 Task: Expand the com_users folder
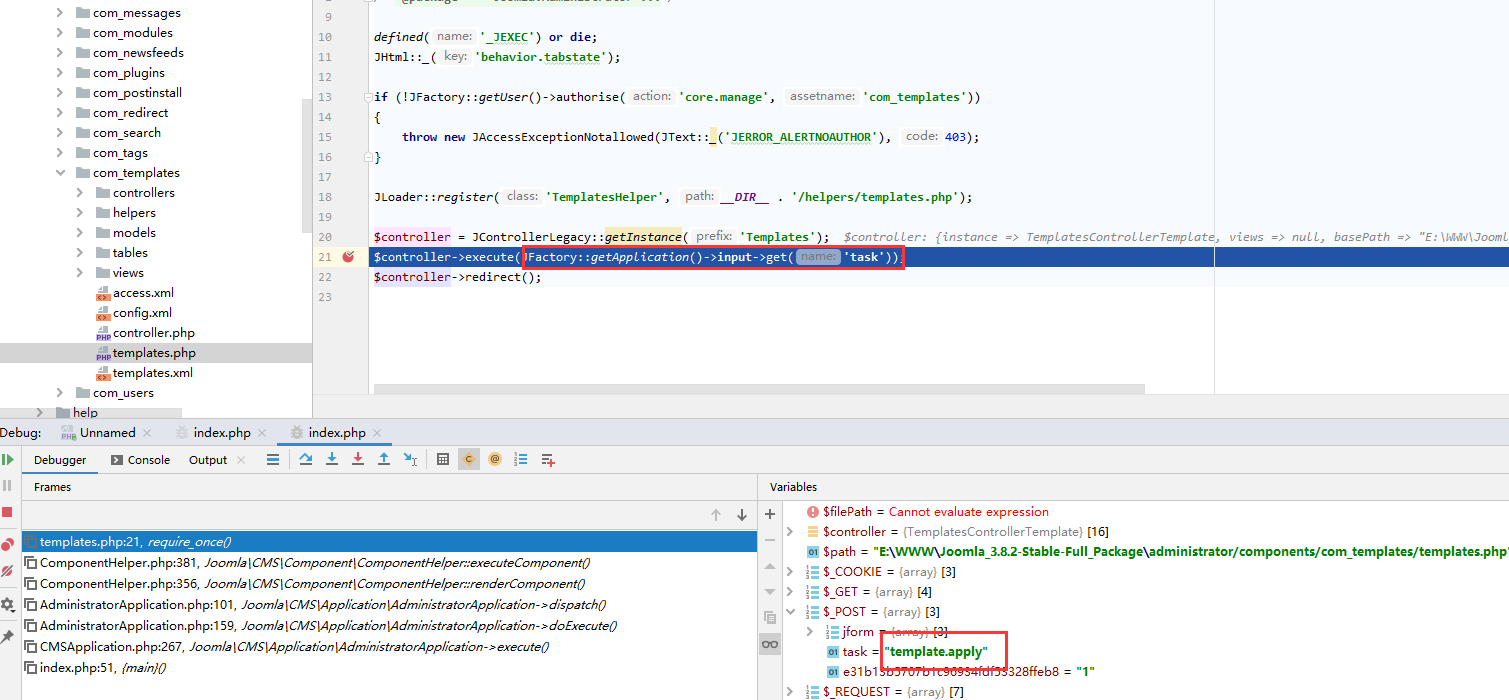(x=59, y=393)
